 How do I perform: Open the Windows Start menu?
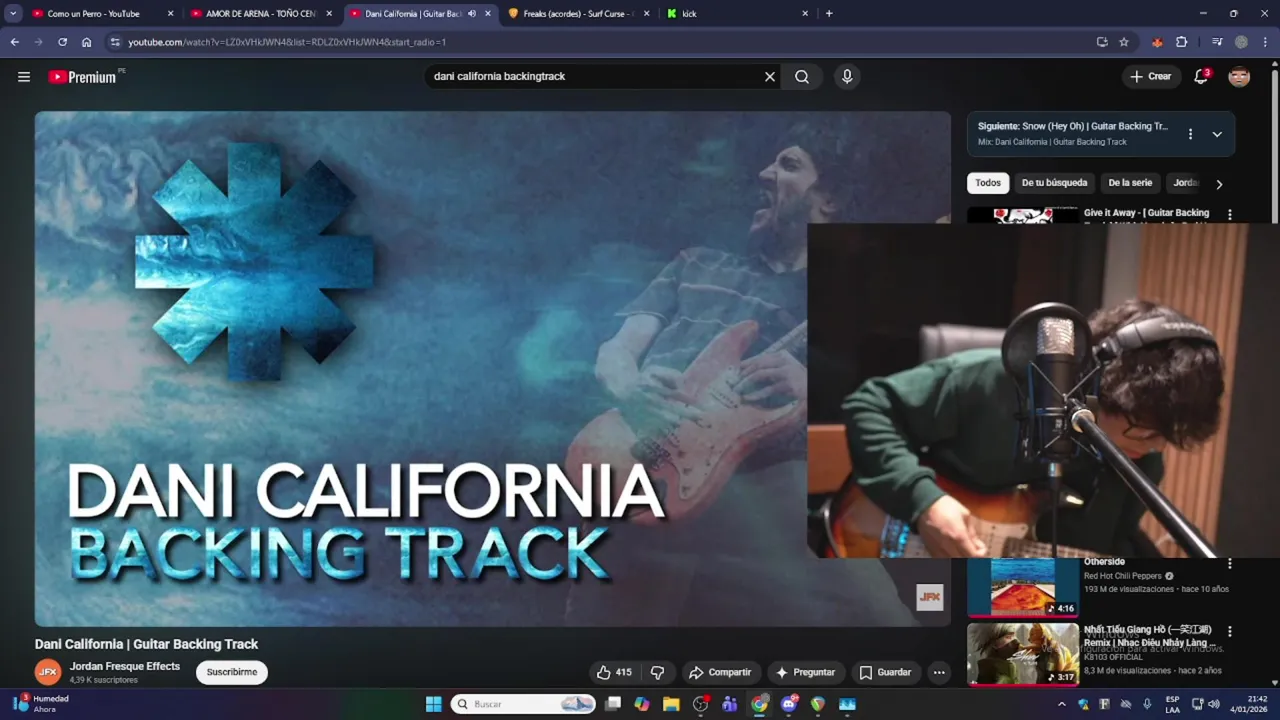tap(433, 704)
